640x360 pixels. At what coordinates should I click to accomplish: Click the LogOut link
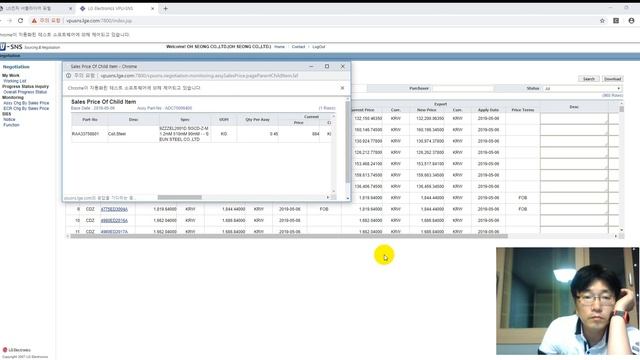point(318,47)
